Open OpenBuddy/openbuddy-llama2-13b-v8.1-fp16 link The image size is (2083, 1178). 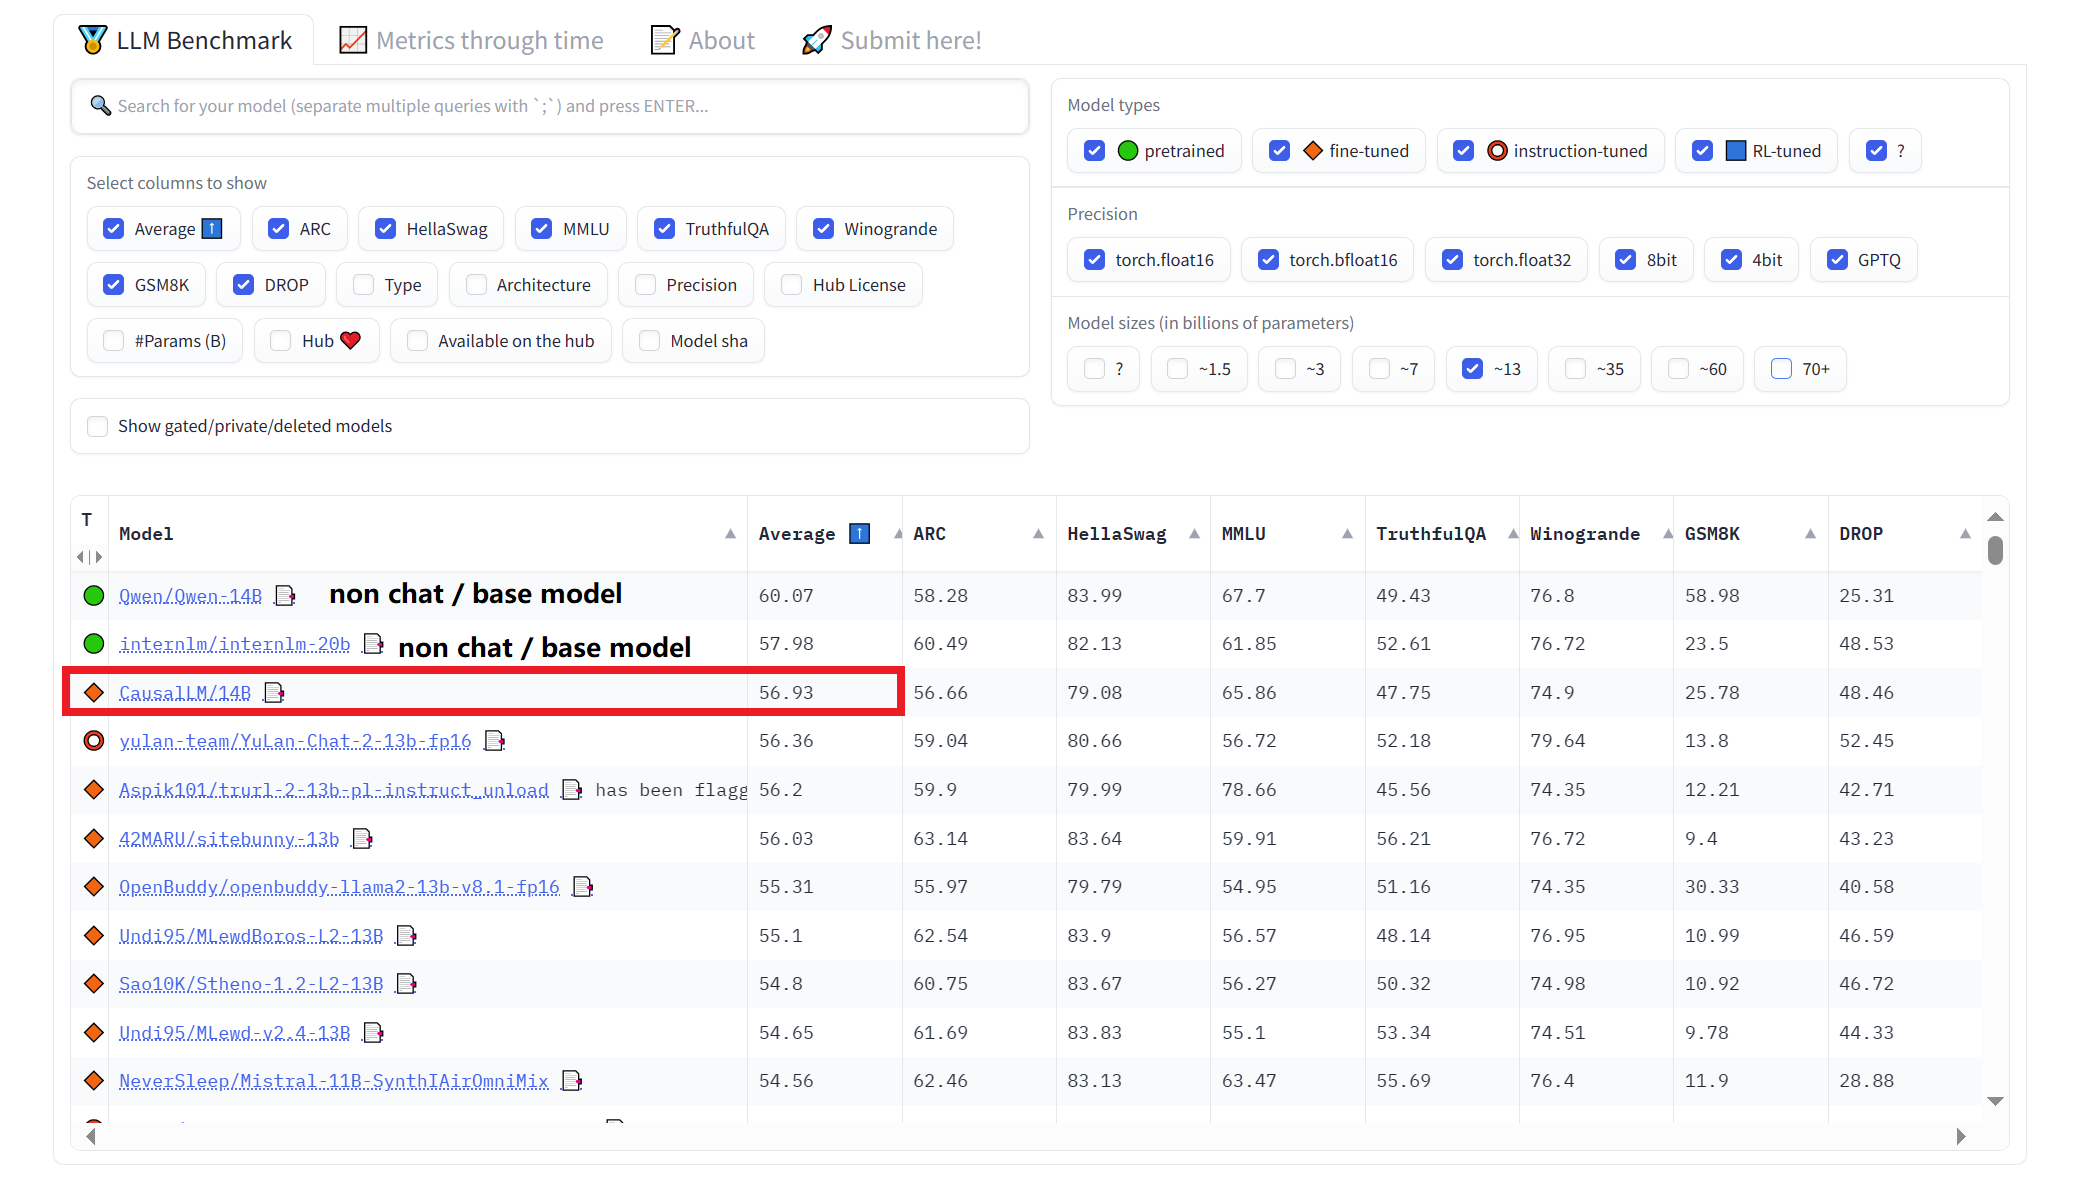click(x=339, y=887)
